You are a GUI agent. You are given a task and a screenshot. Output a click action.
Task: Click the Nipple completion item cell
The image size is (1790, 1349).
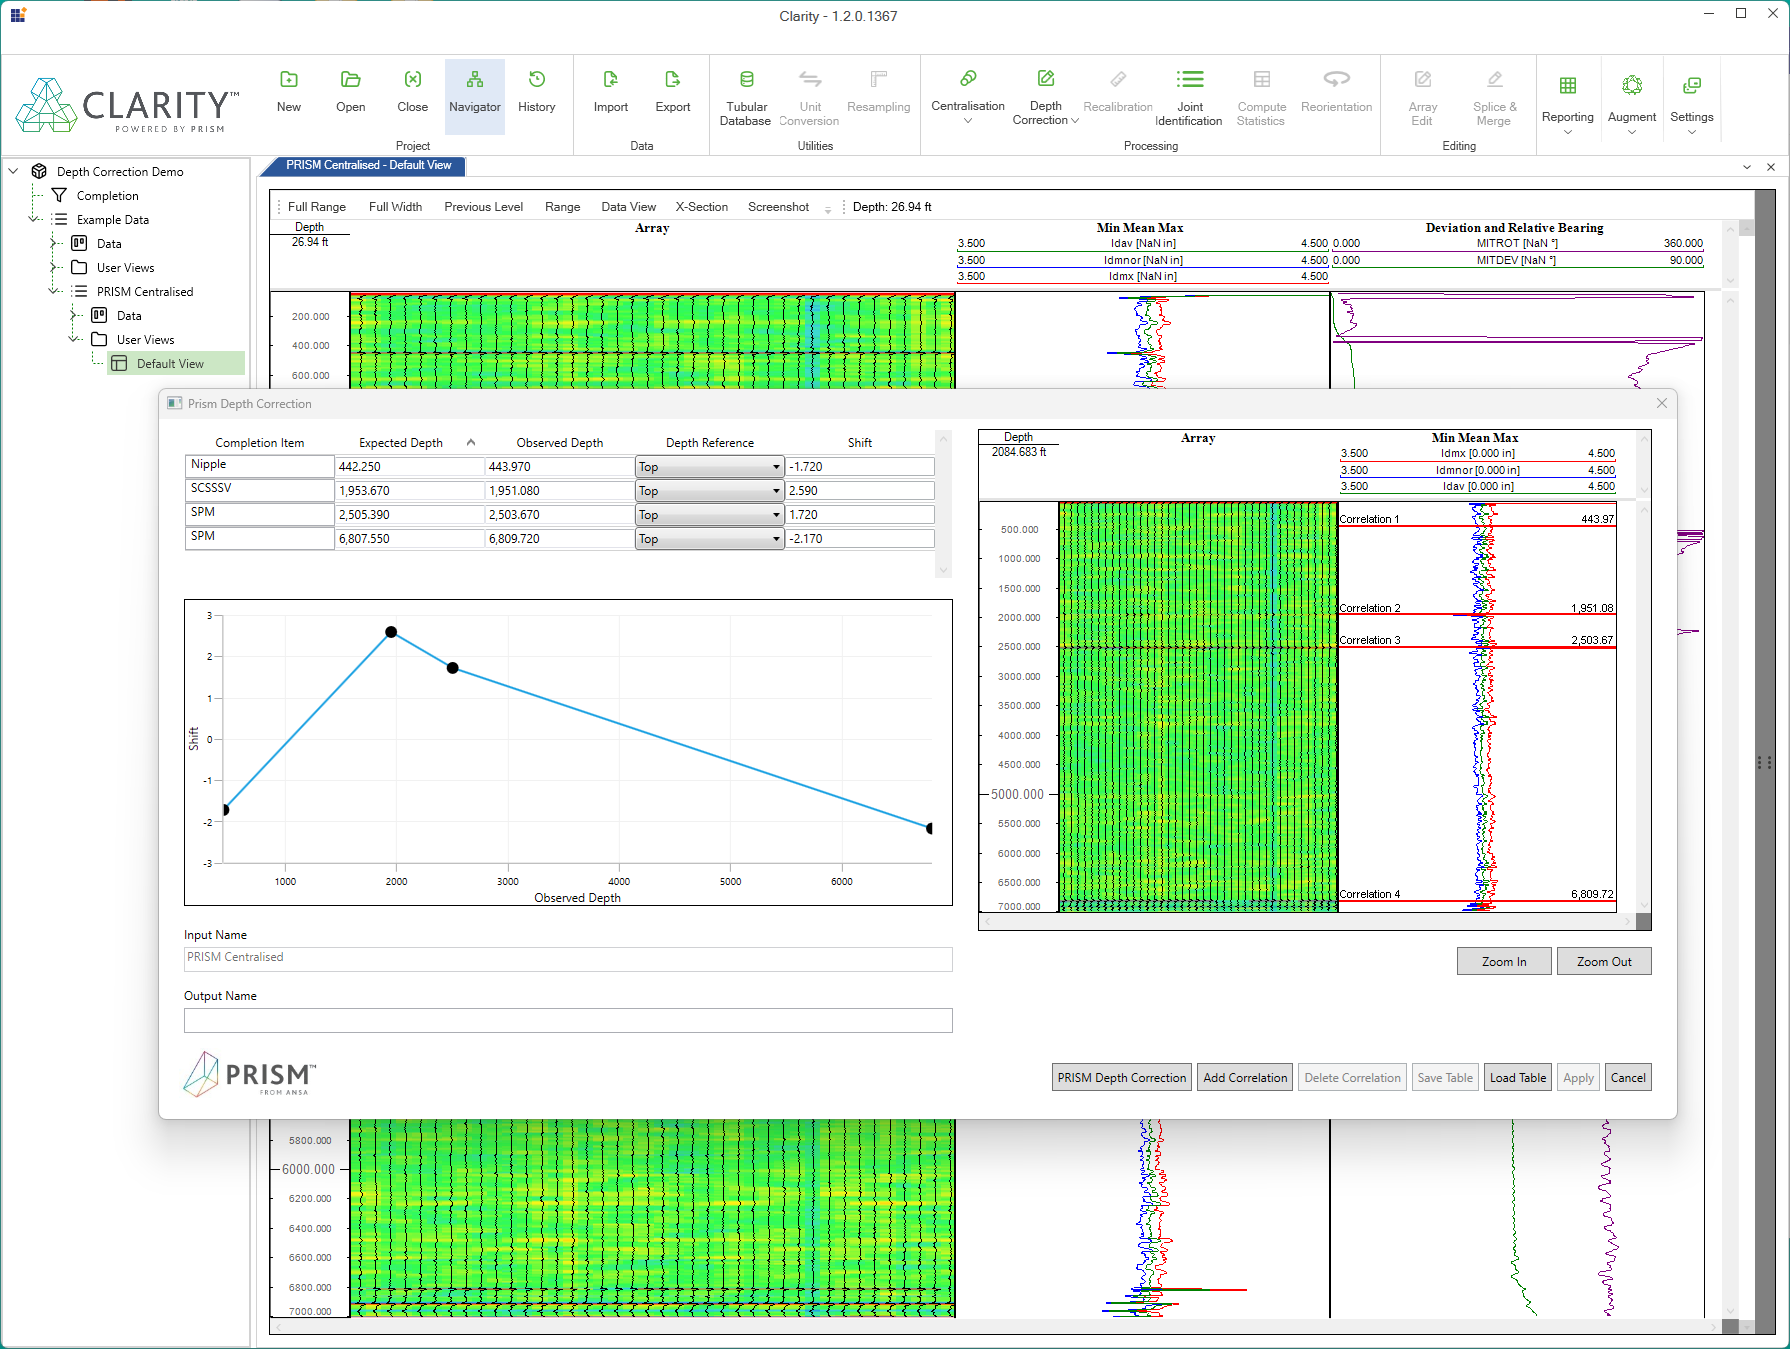[x=259, y=465]
